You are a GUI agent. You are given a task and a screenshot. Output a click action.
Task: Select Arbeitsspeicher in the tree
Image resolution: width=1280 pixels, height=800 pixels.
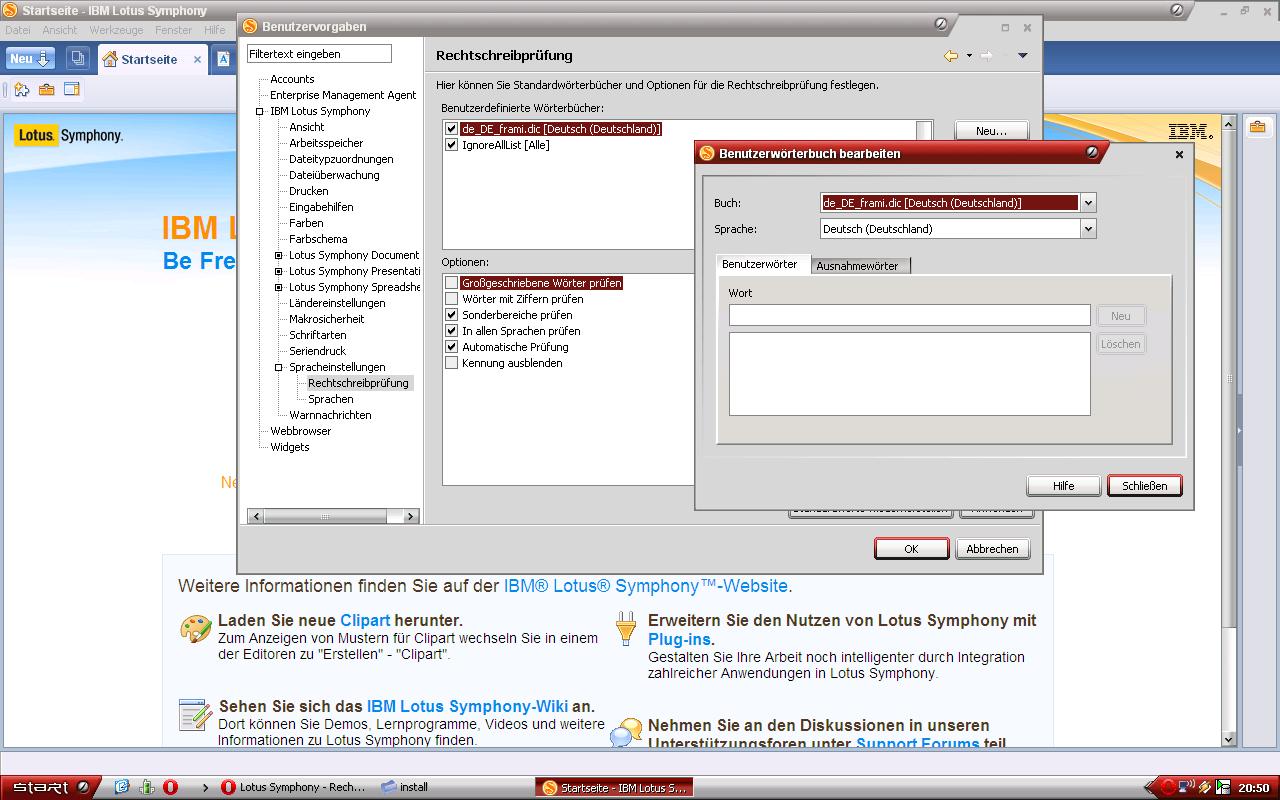(326, 143)
